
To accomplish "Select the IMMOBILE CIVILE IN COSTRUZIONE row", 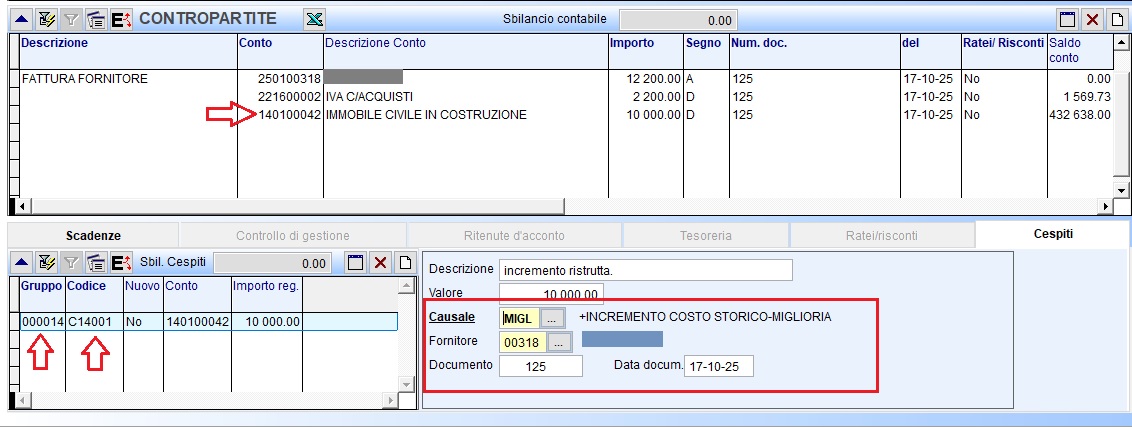I will 425,115.
